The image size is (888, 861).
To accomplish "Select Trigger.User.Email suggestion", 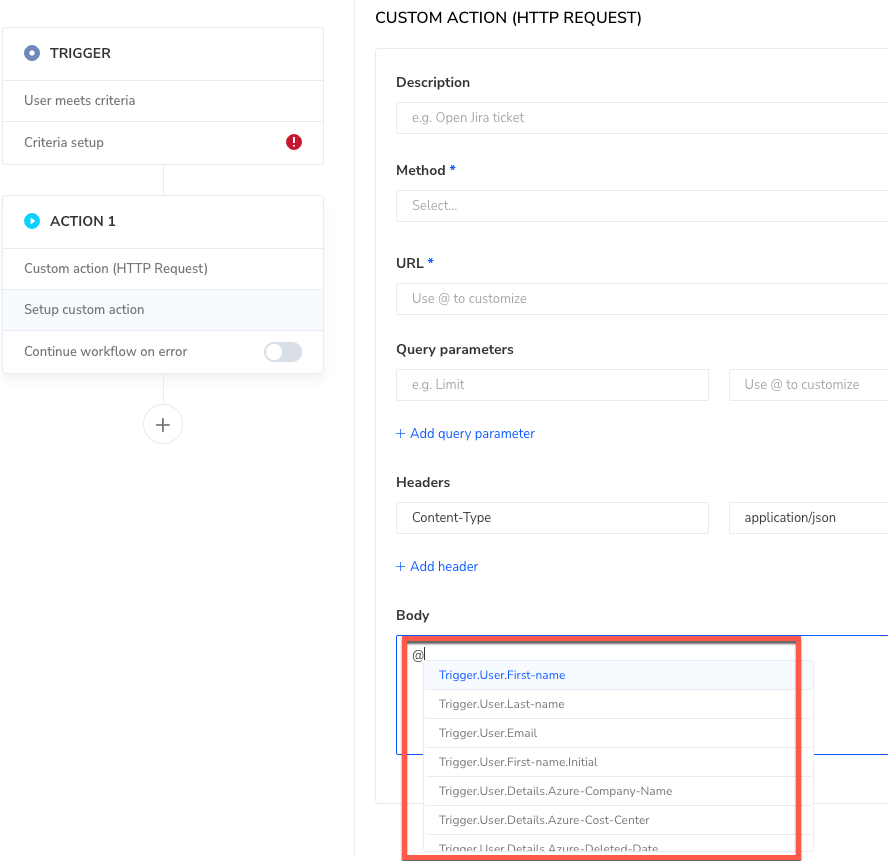I will [x=618, y=733].
